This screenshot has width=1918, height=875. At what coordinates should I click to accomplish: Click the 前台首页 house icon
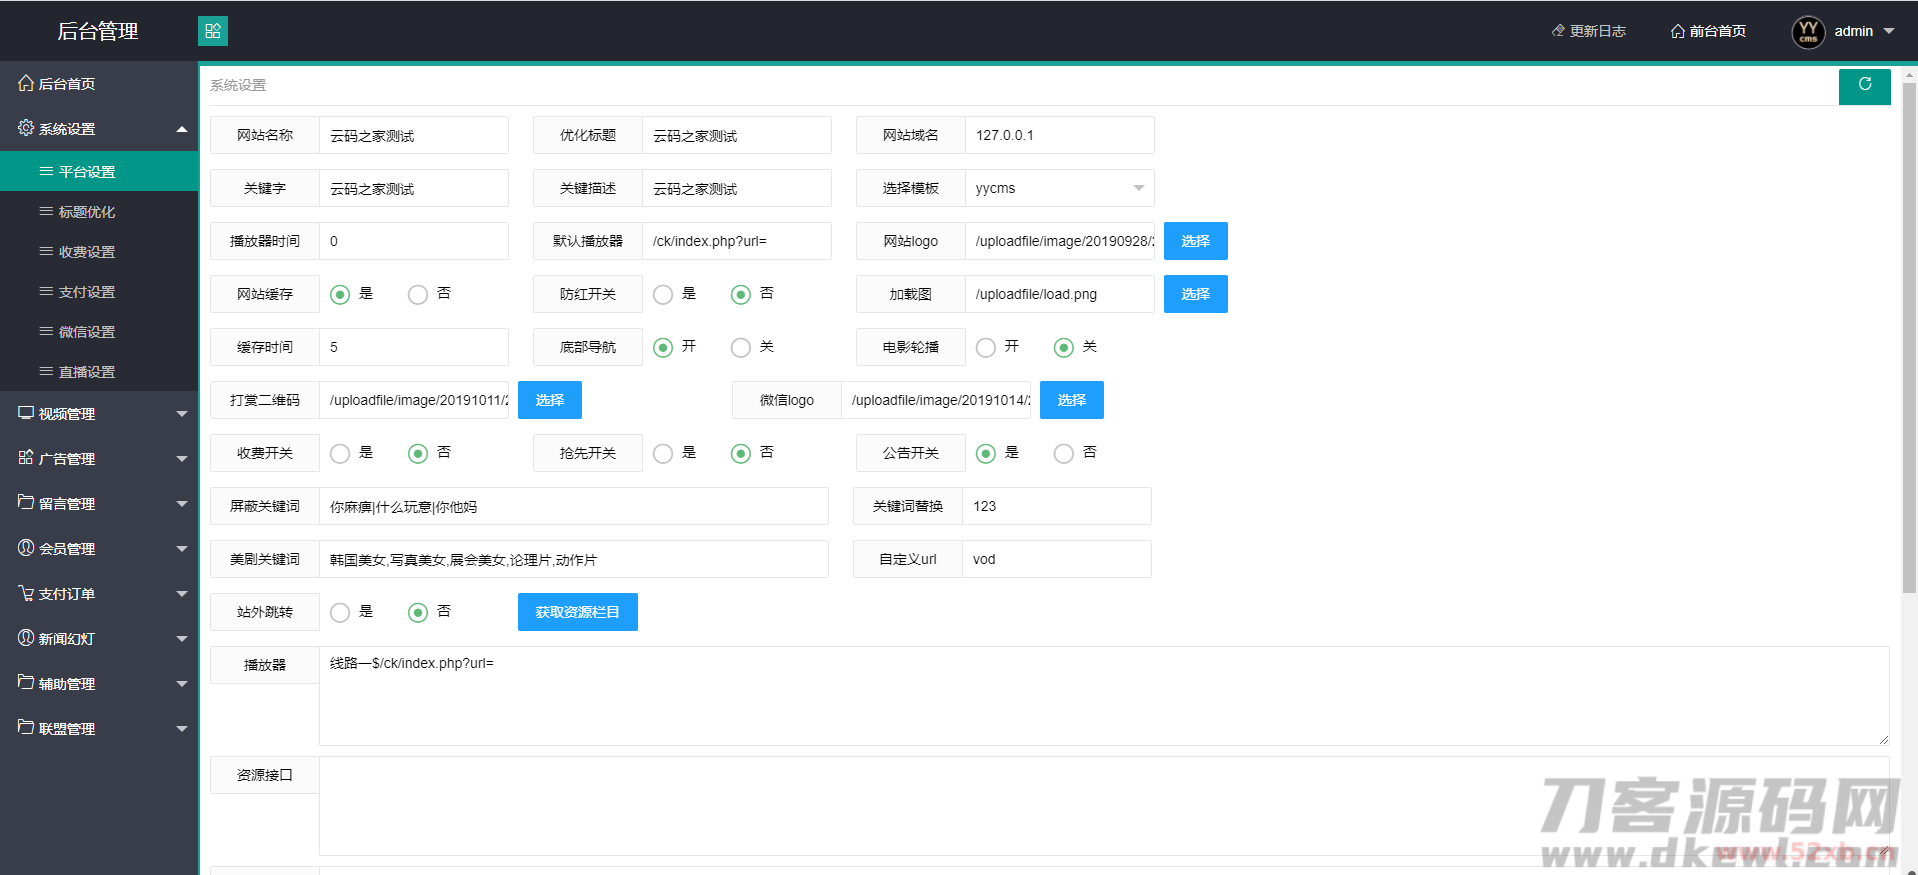click(1677, 32)
